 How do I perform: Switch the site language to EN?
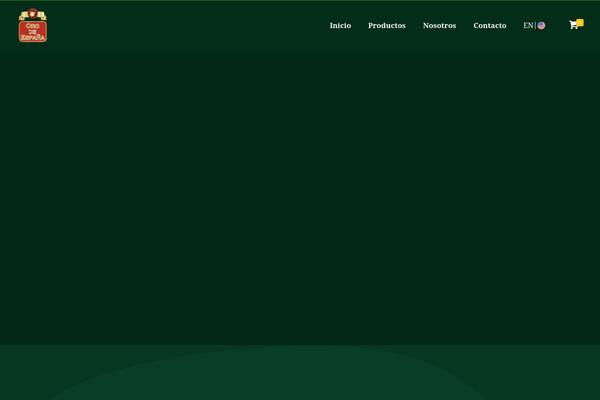(x=528, y=26)
